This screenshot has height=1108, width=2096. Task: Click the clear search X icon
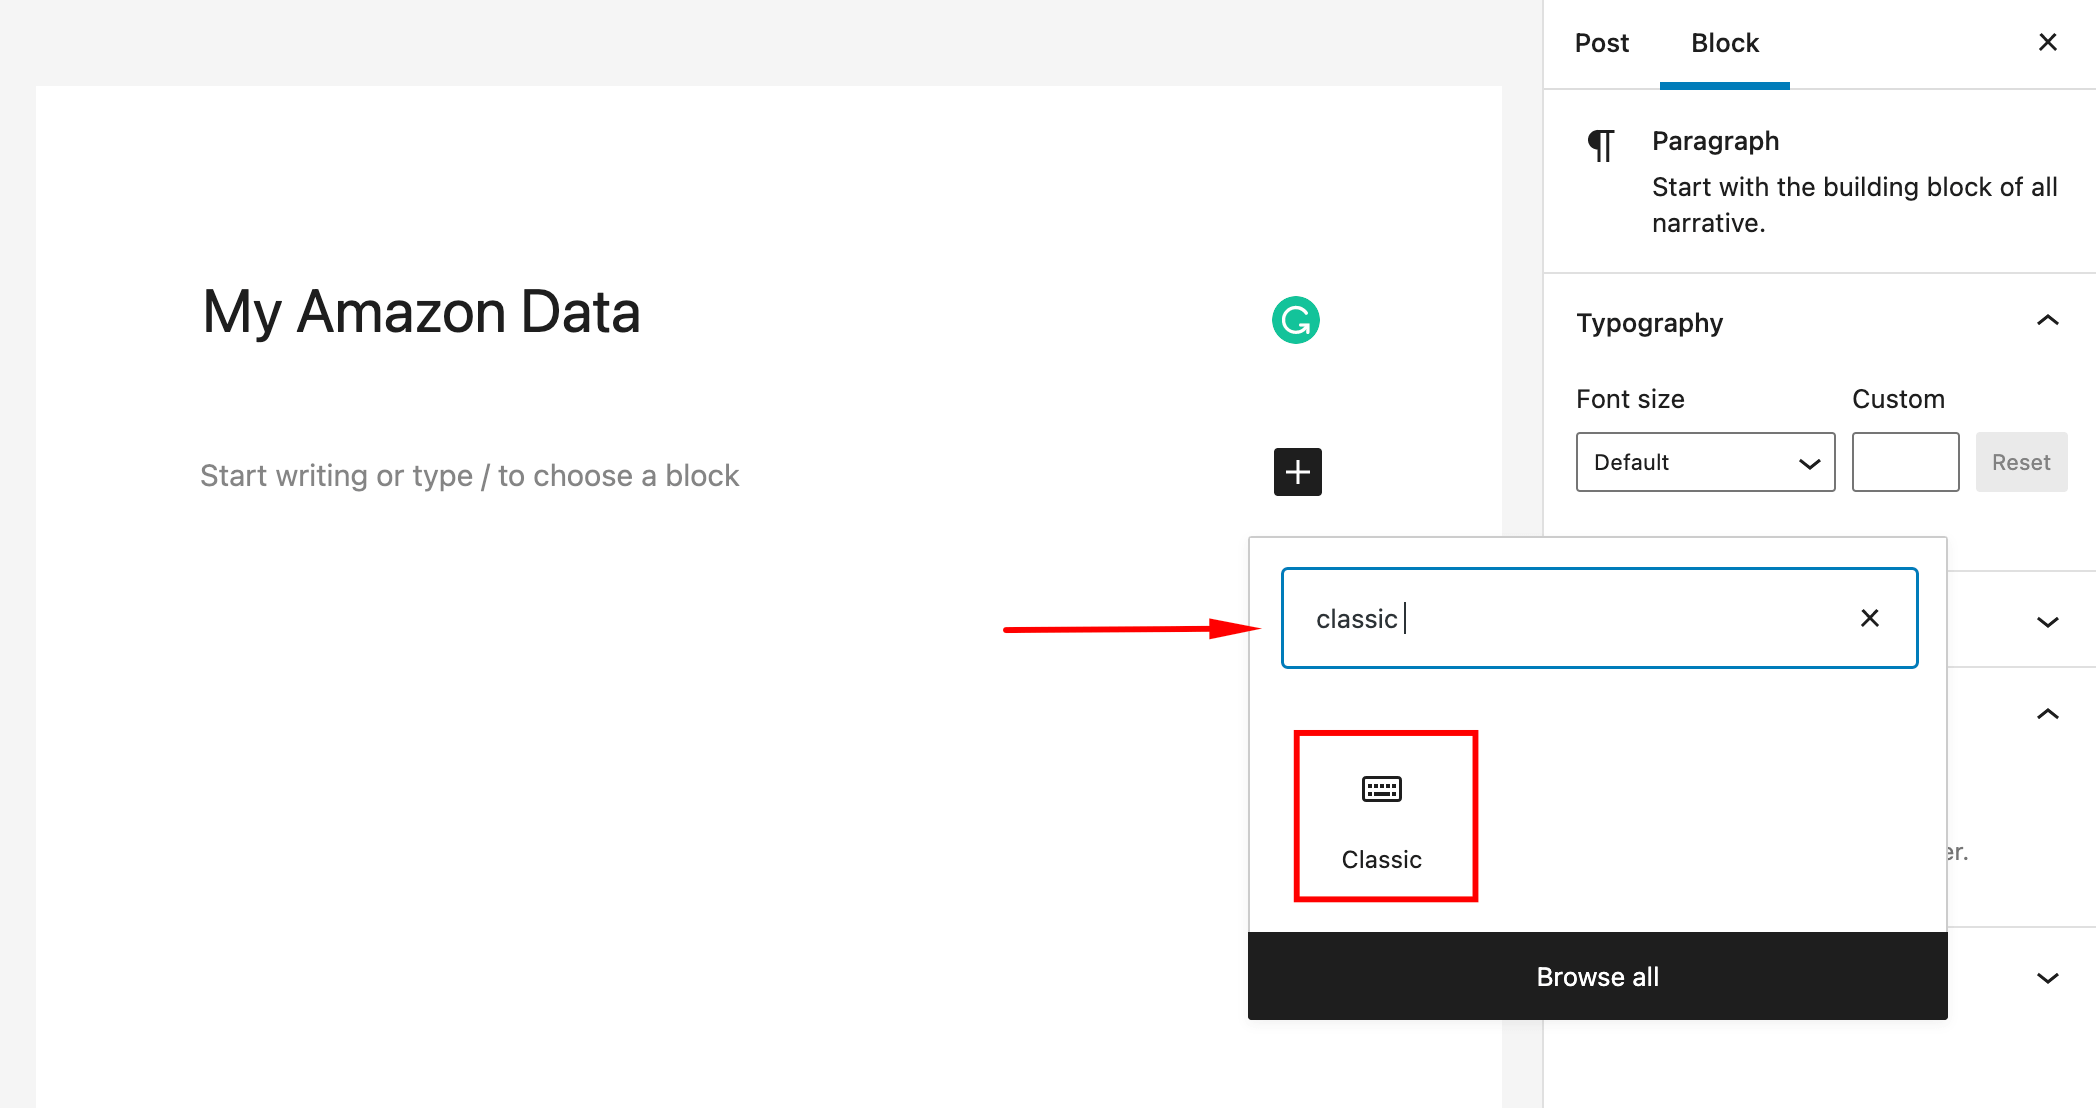pyautogui.click(x=1869, y=618)
